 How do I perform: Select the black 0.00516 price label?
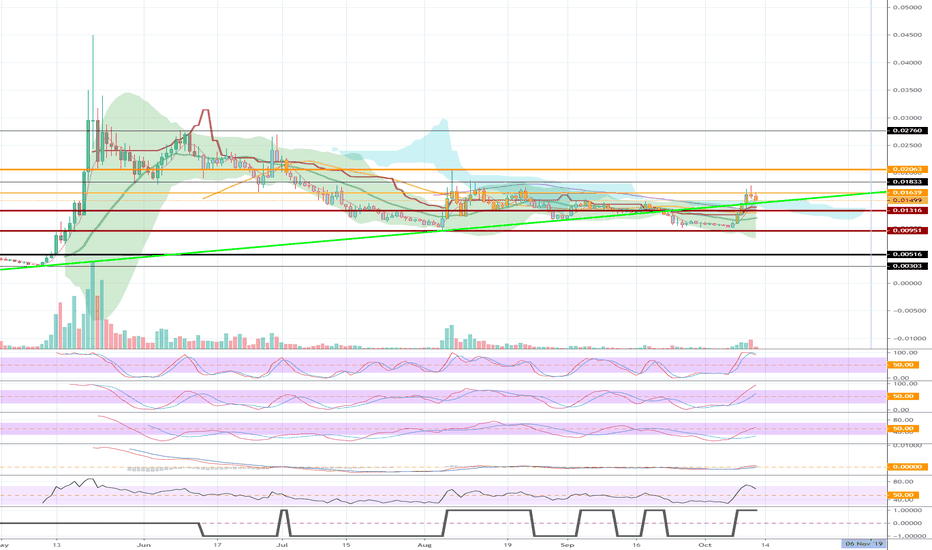[907, 254]
